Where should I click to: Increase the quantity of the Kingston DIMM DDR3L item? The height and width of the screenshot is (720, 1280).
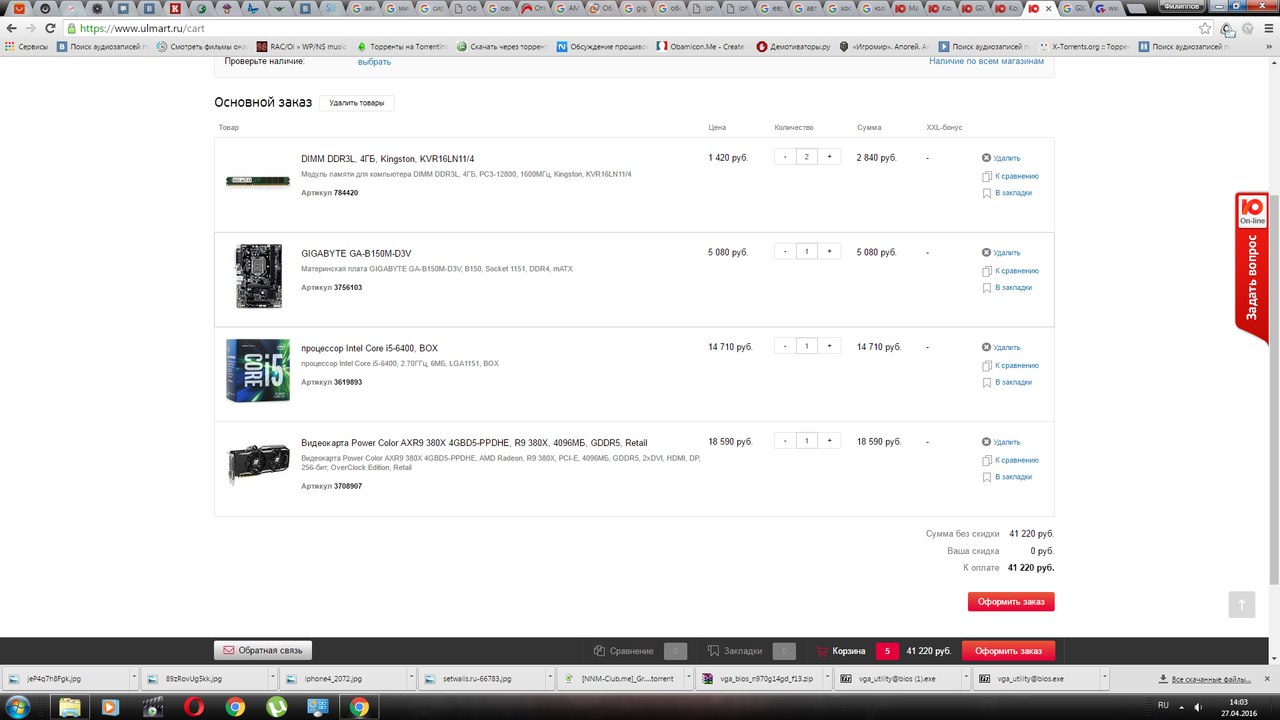click(x=829, y=157)
